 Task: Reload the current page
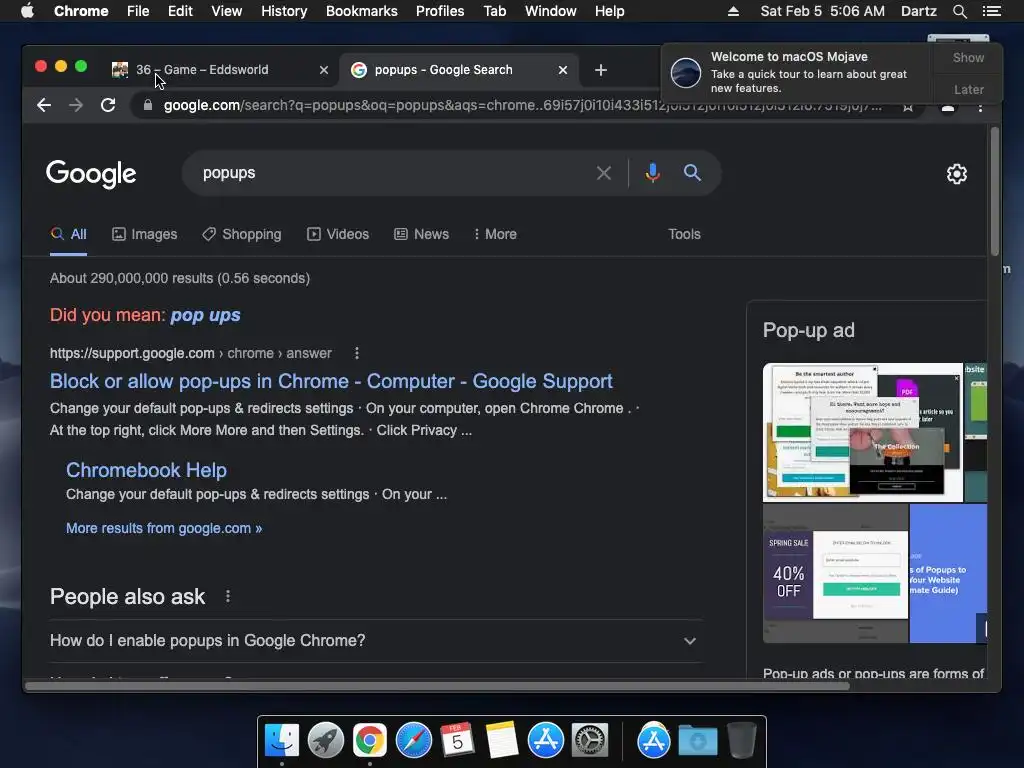pos(108,105)
